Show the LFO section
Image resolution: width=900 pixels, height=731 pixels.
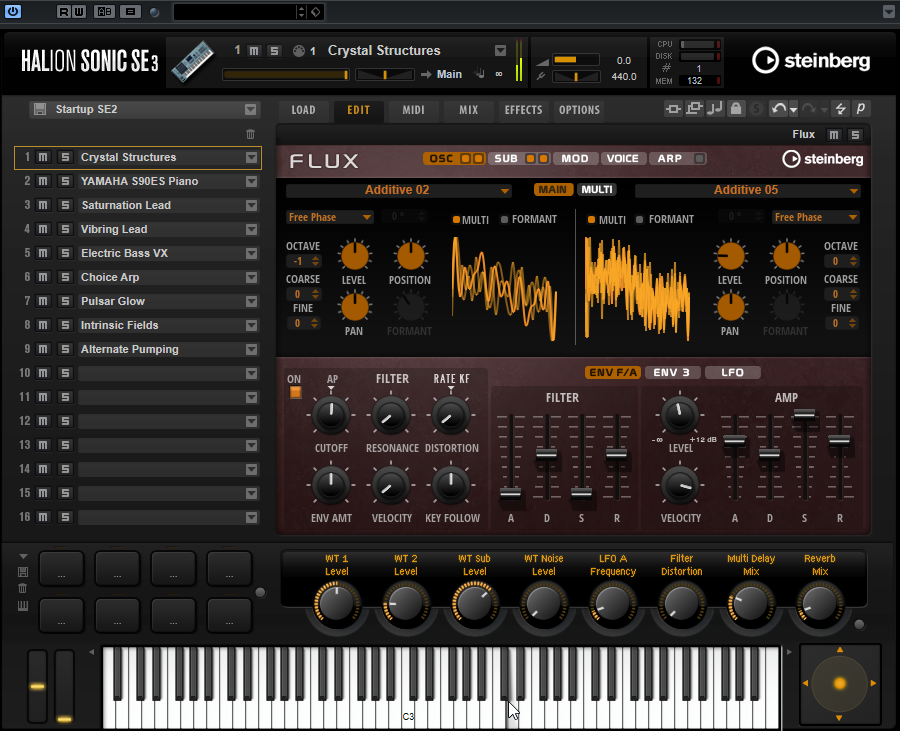(x=732, y=372)
